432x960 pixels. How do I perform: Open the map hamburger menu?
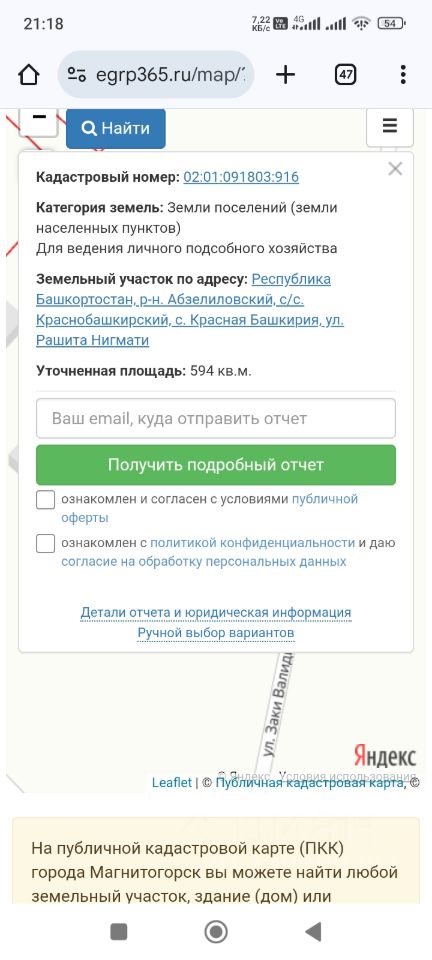(390, 127)
